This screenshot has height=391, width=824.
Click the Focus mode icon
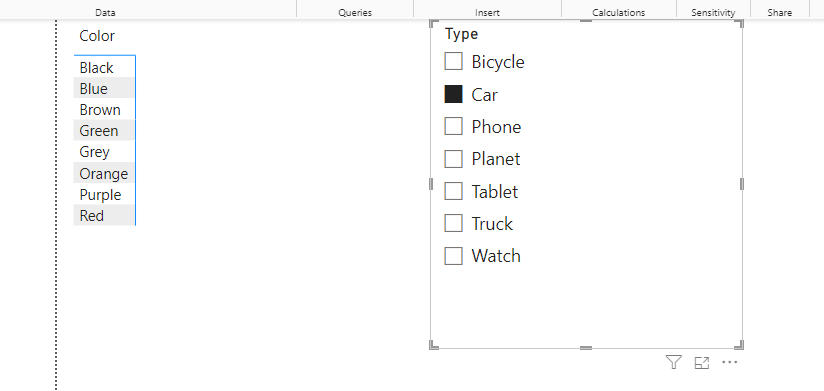point(702,363)
